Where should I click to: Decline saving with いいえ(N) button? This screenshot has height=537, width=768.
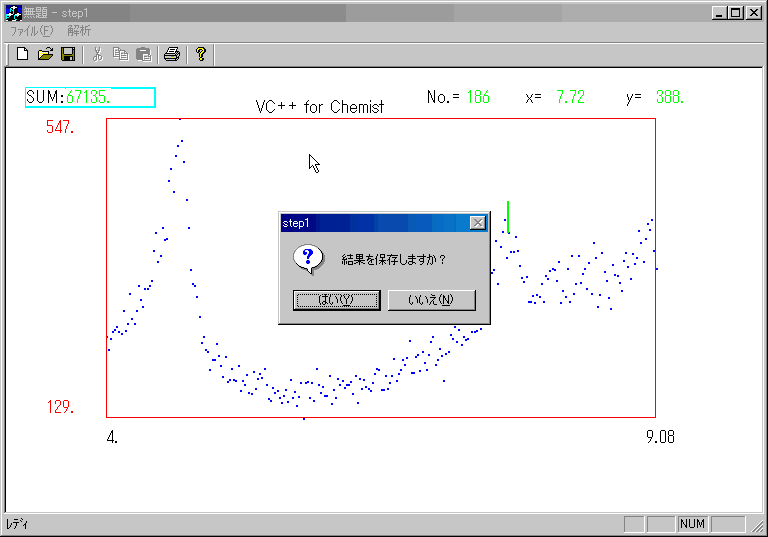(432, 300)
